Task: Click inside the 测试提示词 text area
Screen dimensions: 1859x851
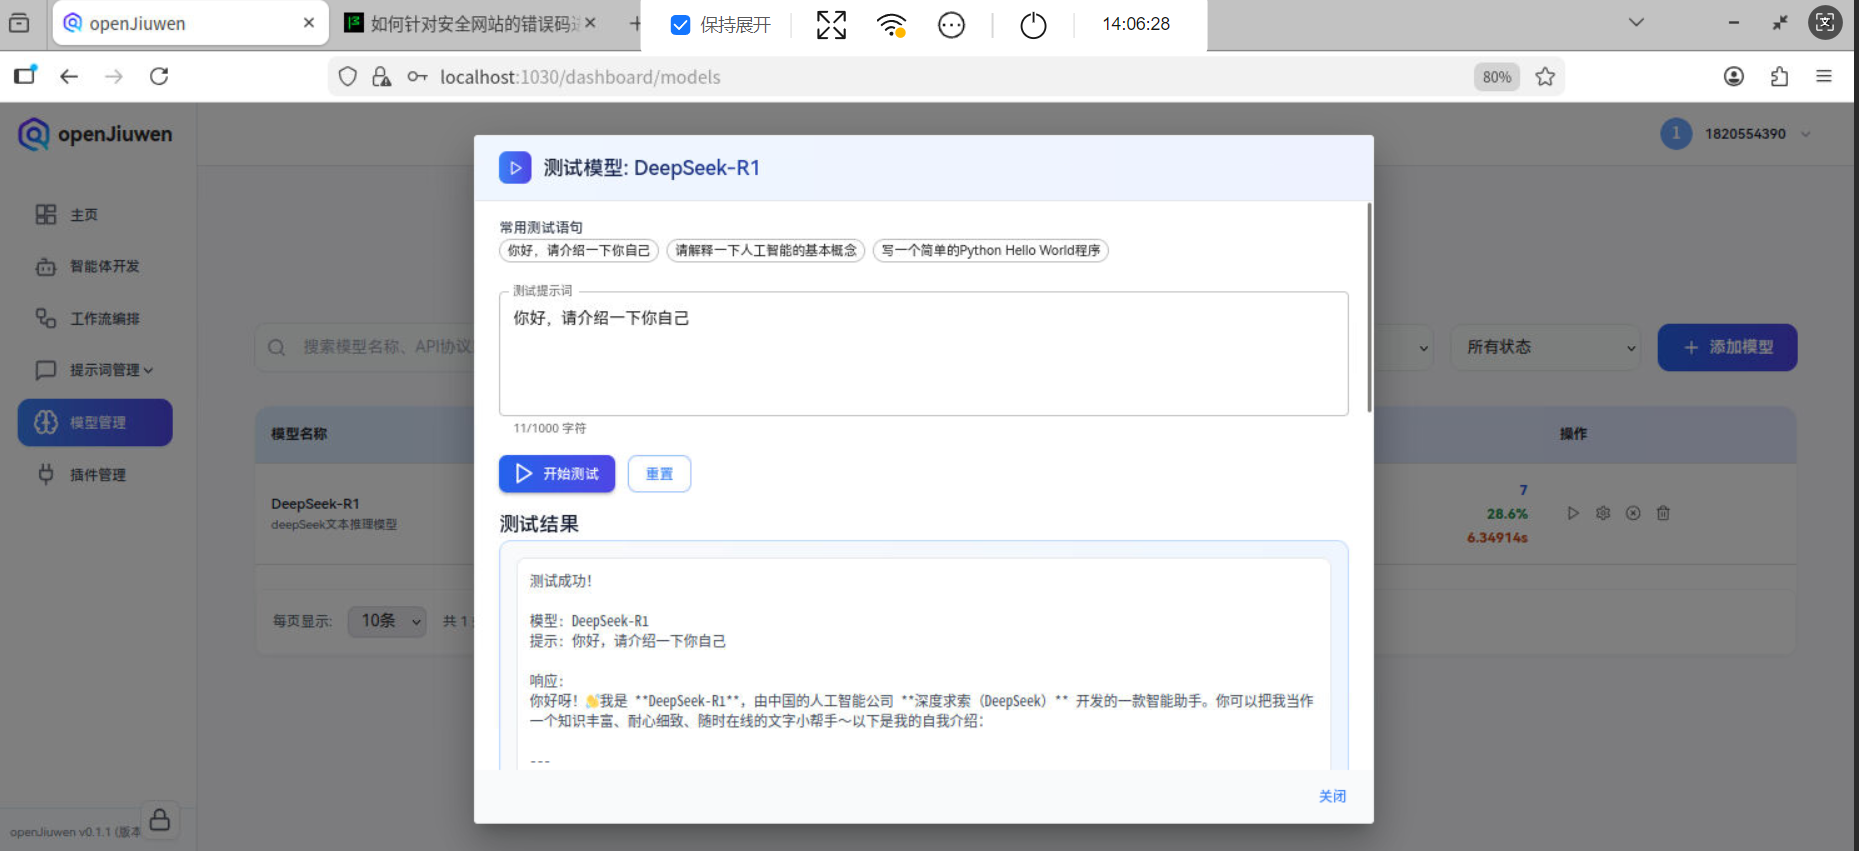Action: tap(924, 354)
